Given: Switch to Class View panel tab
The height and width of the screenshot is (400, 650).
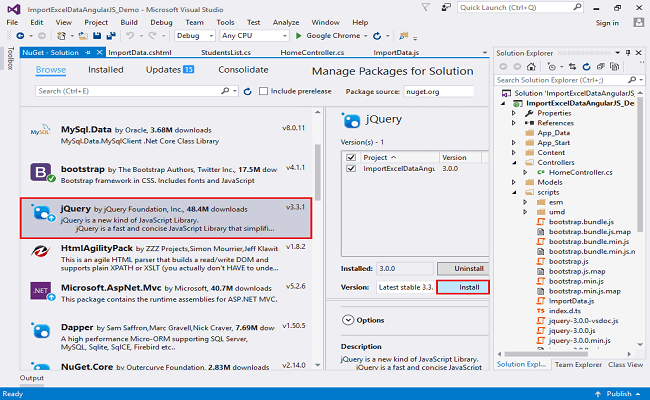Looking at the screenshot, I should tap(626, 365).
